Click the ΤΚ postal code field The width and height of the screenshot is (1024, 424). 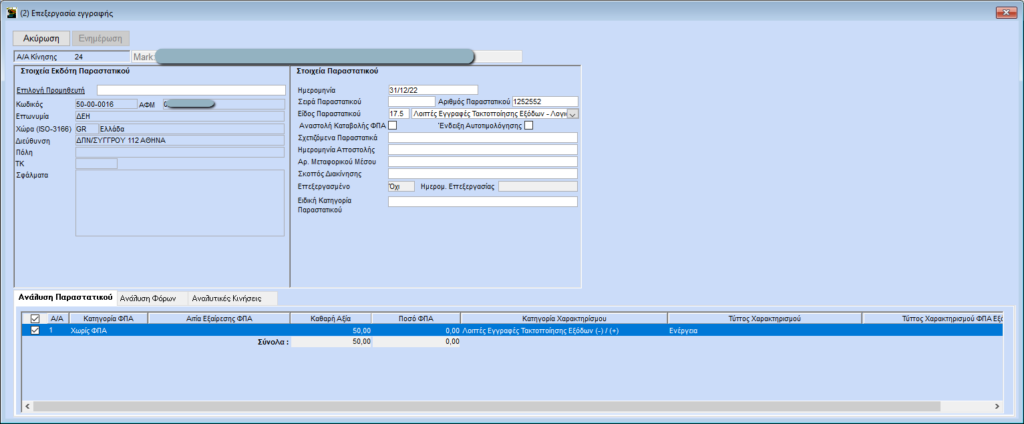(96, 163)
